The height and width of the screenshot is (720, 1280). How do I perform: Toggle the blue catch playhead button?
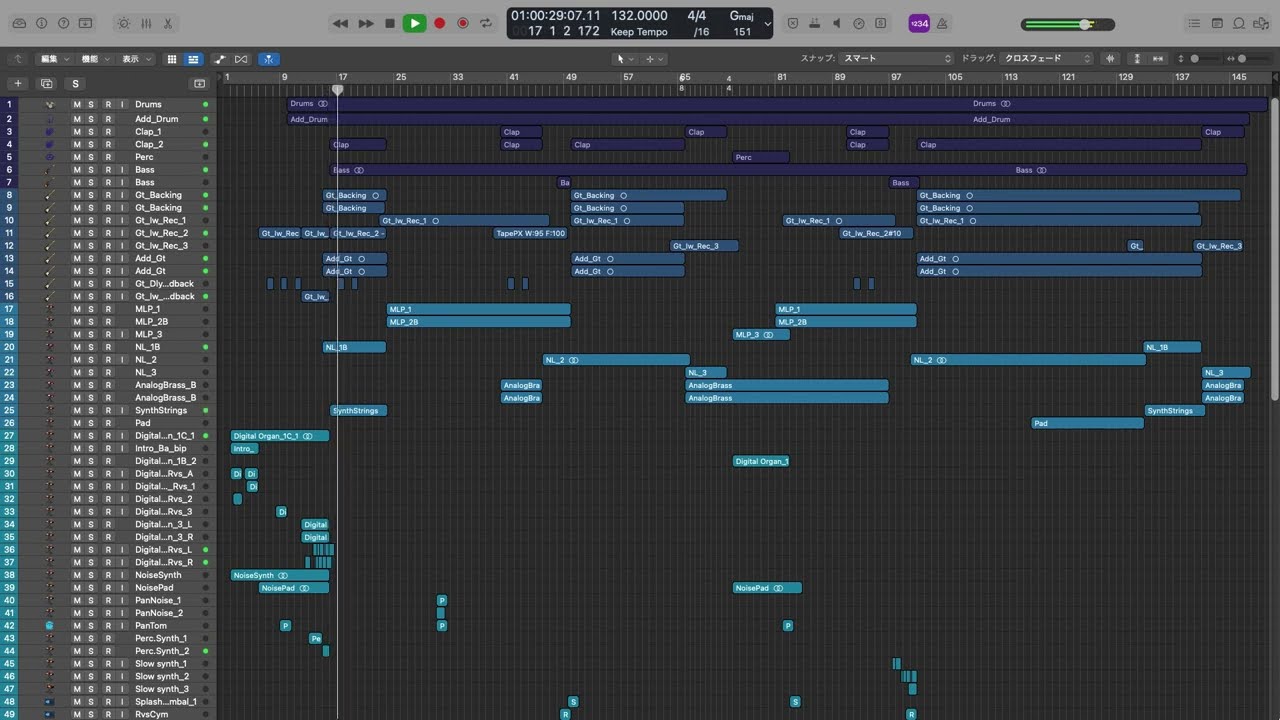[x=269, y=59]
